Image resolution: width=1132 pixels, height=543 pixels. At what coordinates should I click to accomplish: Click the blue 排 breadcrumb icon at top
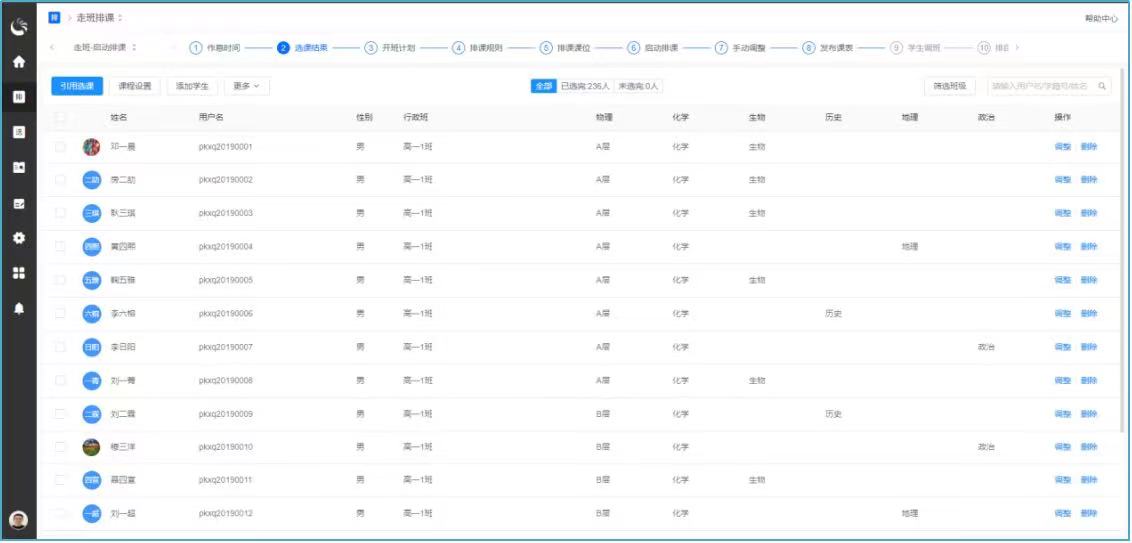click(x=55, y=18)
